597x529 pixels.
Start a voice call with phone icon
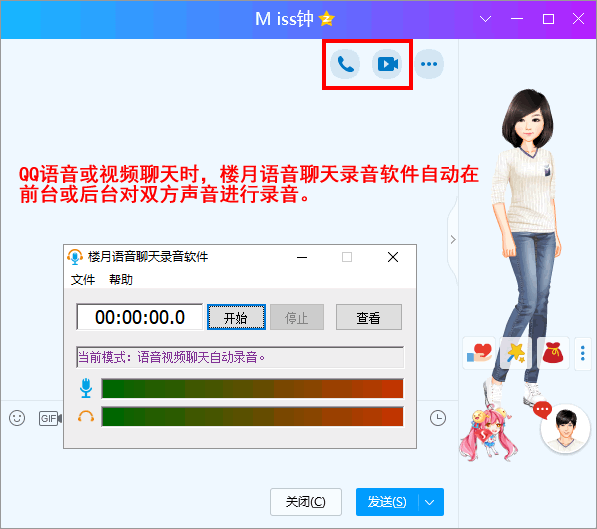click(x=345, y=64)
